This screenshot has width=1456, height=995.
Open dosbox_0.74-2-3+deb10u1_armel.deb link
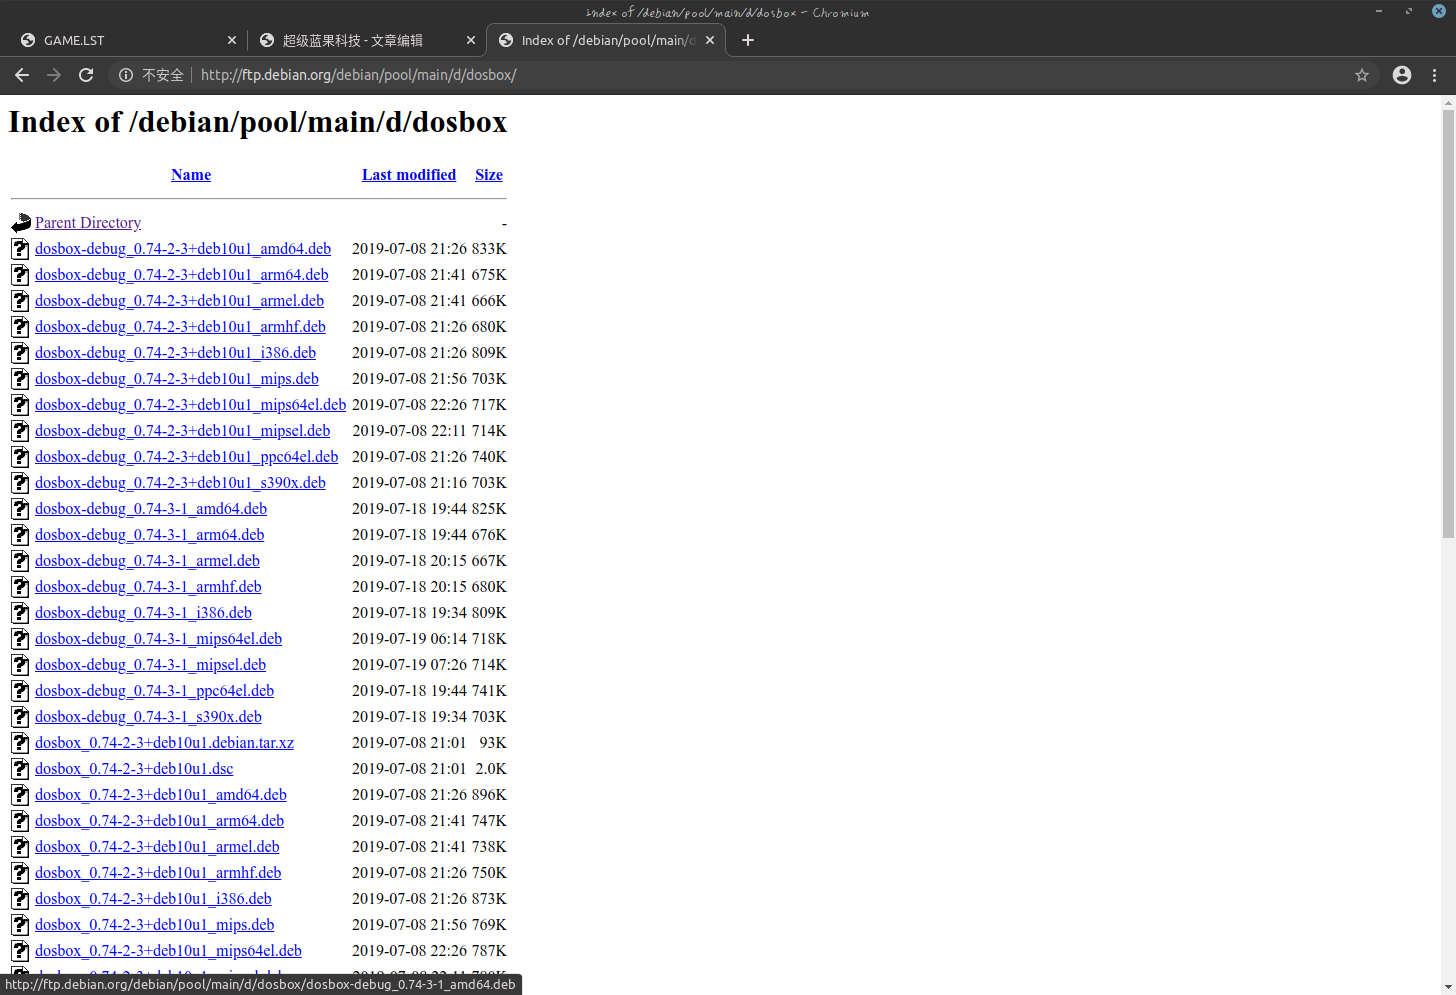click(157, 847)
